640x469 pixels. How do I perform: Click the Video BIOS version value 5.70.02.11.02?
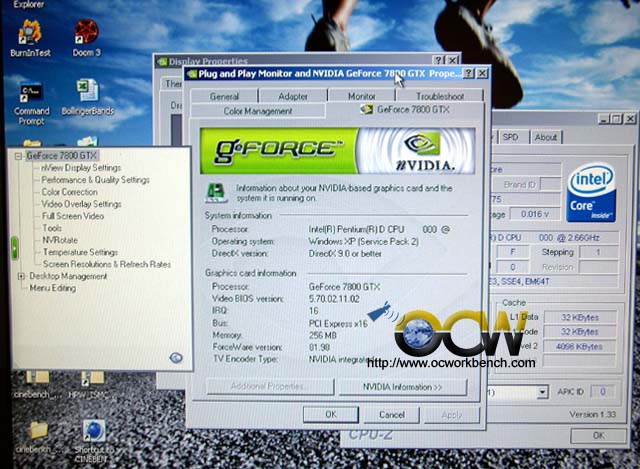click(x=334, y=299)
